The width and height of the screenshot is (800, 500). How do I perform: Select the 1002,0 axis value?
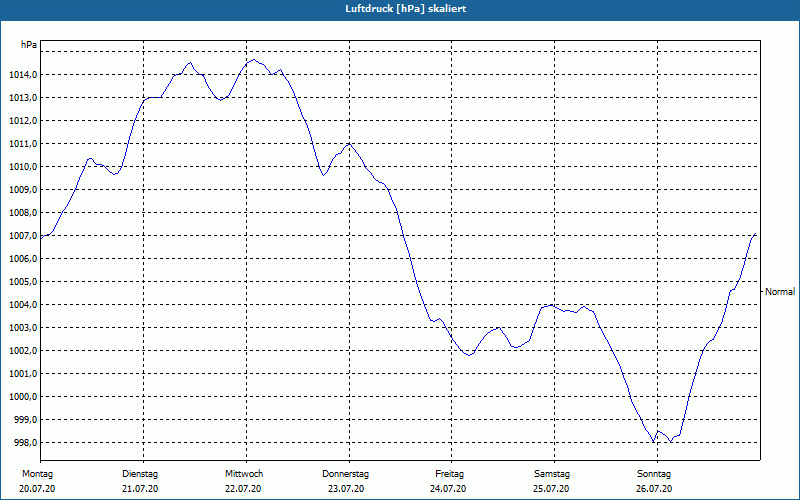click(x=23, y=351)
